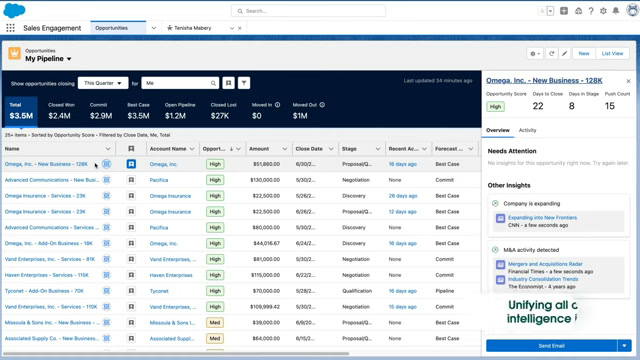Screen dimensions: 640x360
Task: Toggle bookmark for Vand Enterprises - Services - 81K
Action: (131, 259)
